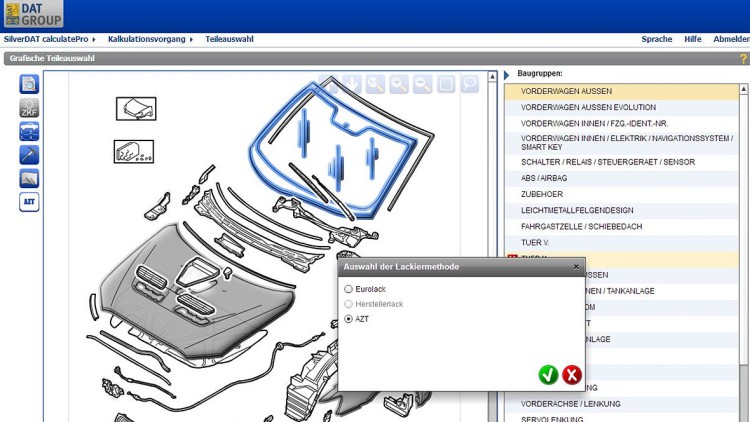Open the Sprache menu

pyautogui.click(x=656, y=39)
